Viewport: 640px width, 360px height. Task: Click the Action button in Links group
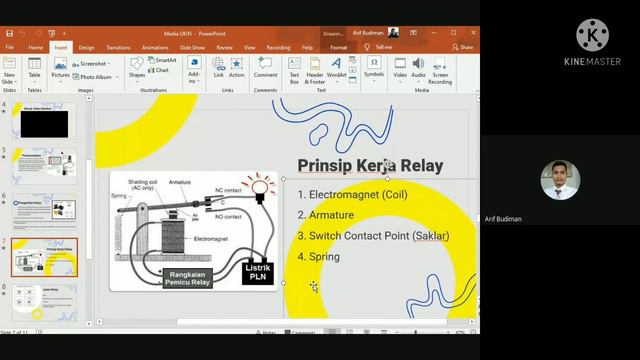pyautogui.click(x=236, y=68)
